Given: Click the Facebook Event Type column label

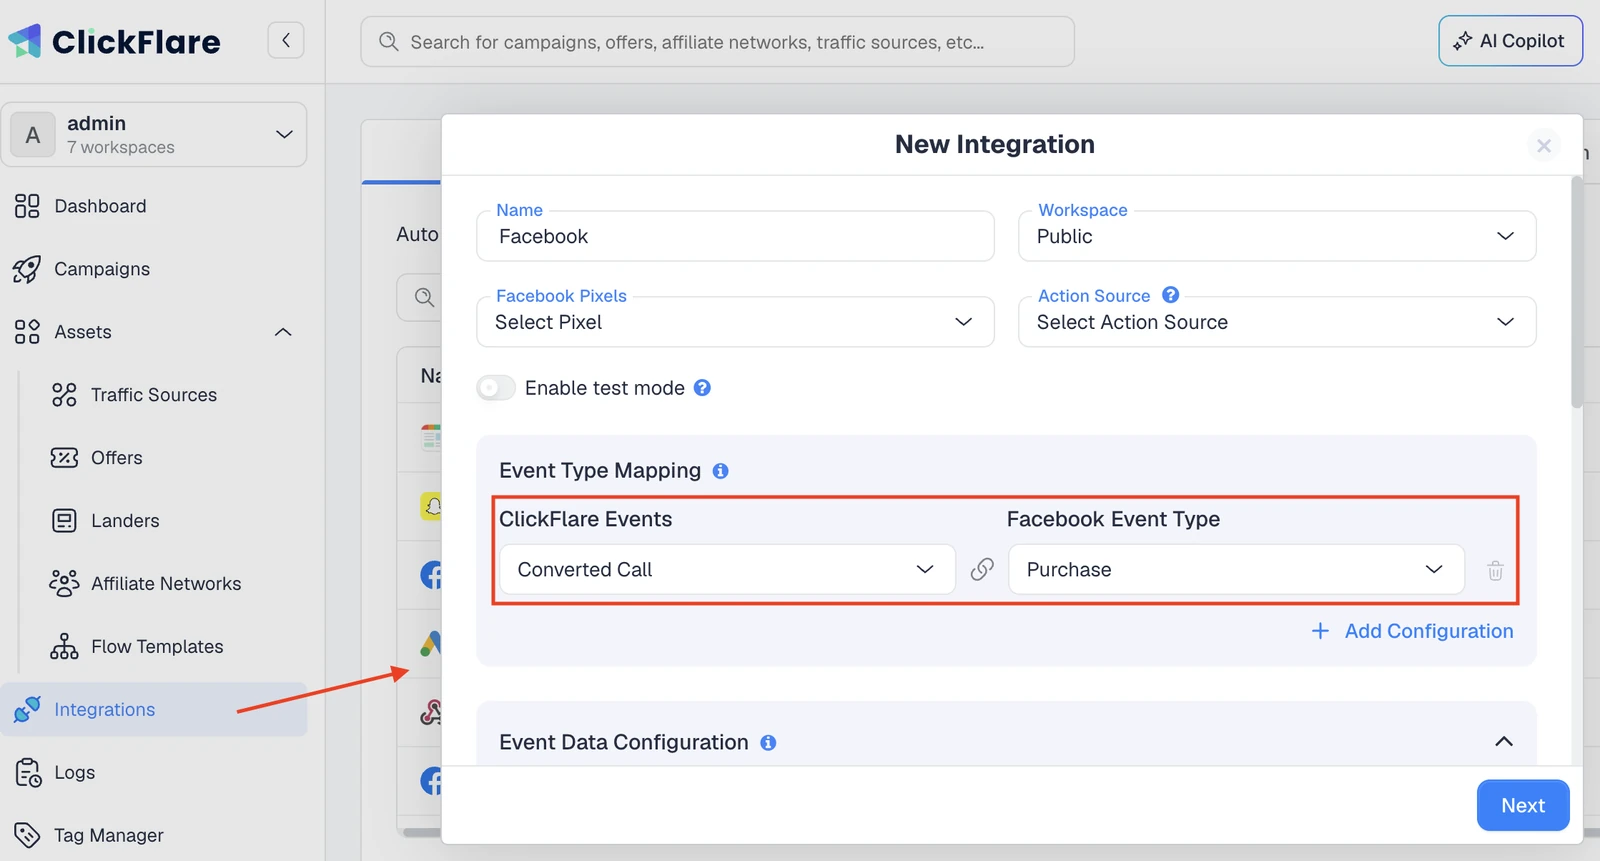Looking at the screenshot, I should point(1113,519).
